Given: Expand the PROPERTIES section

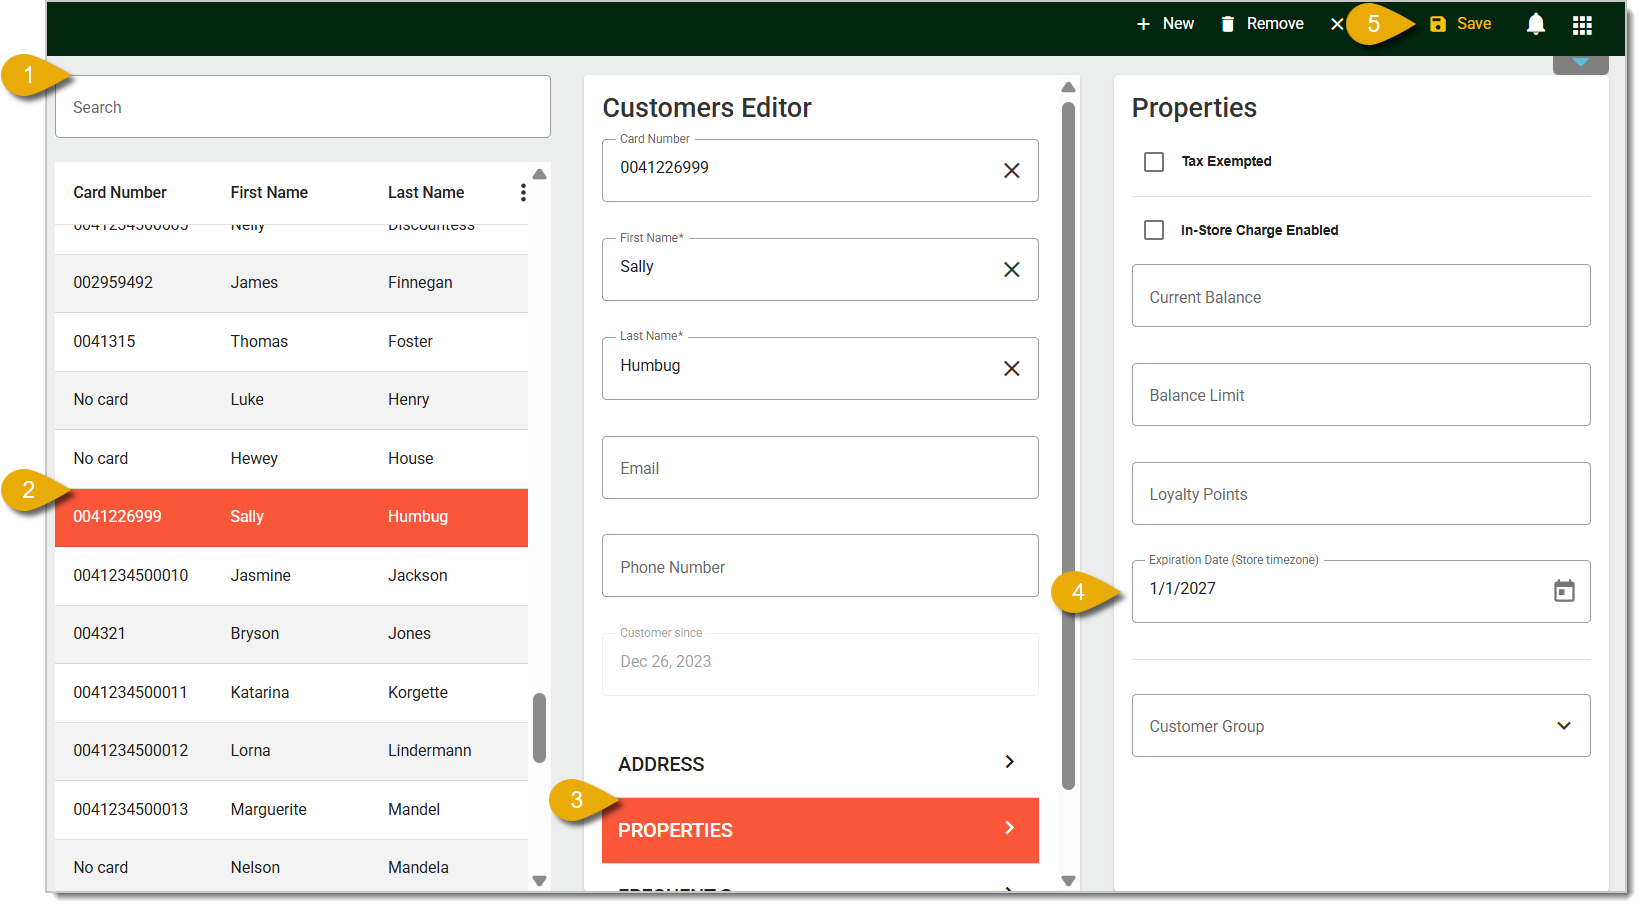Looking at the screenshot, I should pyautogui.click(x=820, y=830).
